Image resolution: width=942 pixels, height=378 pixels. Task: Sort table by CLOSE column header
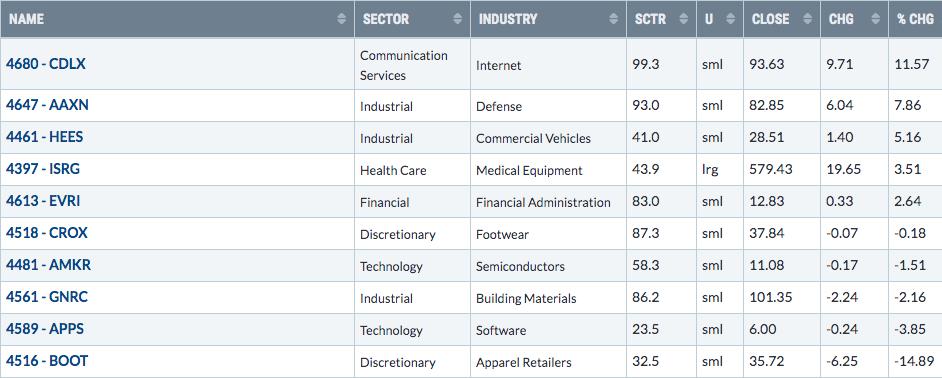tap(782, 19)
